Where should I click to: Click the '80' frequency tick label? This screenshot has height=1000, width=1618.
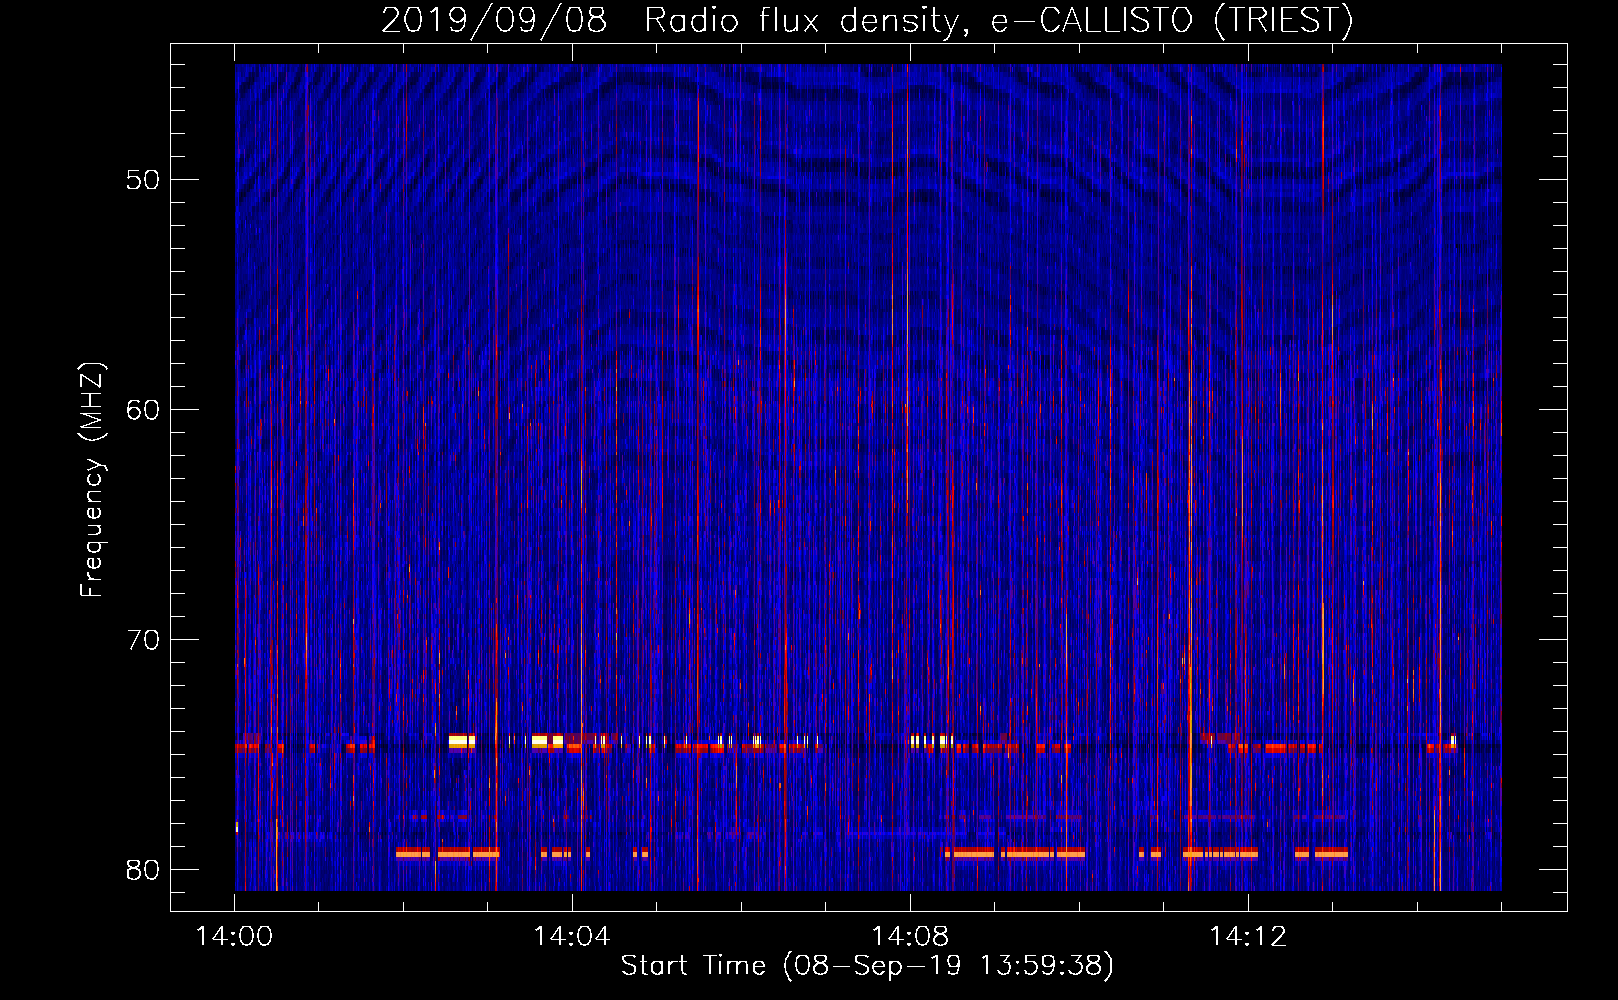(x=143, y=870)
